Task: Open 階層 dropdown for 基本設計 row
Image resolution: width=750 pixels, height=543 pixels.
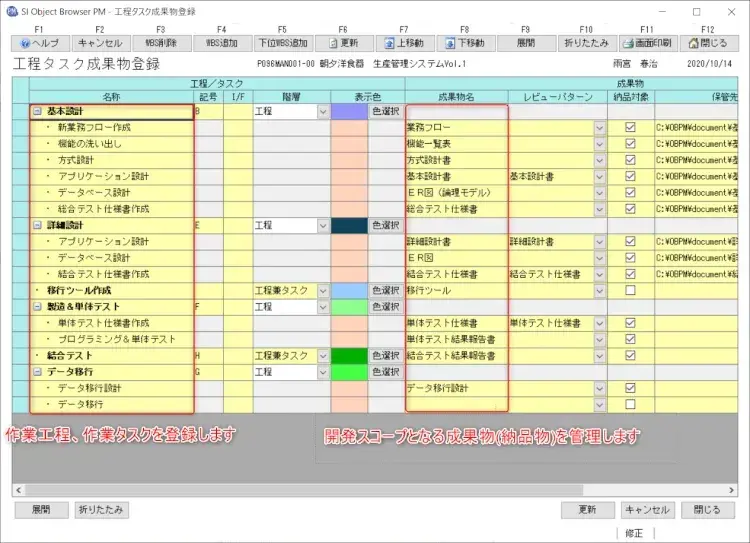Action: click(x=323, y=111)
